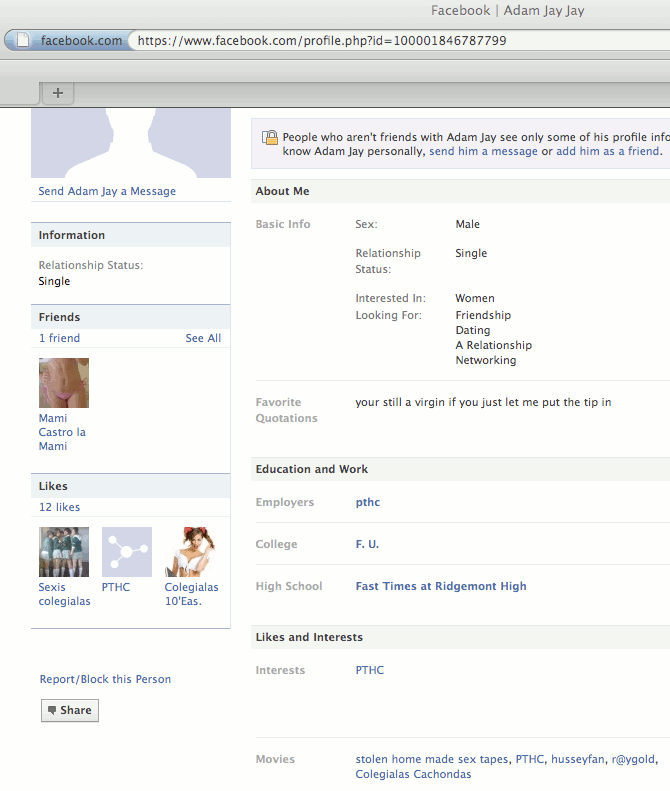
Task: Click the facebook.com site identity label
Action: 81,40
